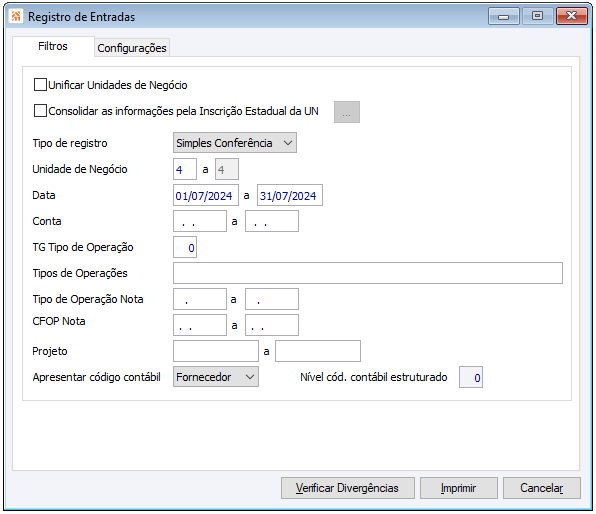This screenshot has width=596, height=514.
Task: Focus the first Tipo de Operação Nota field
Action: [200, 299]
